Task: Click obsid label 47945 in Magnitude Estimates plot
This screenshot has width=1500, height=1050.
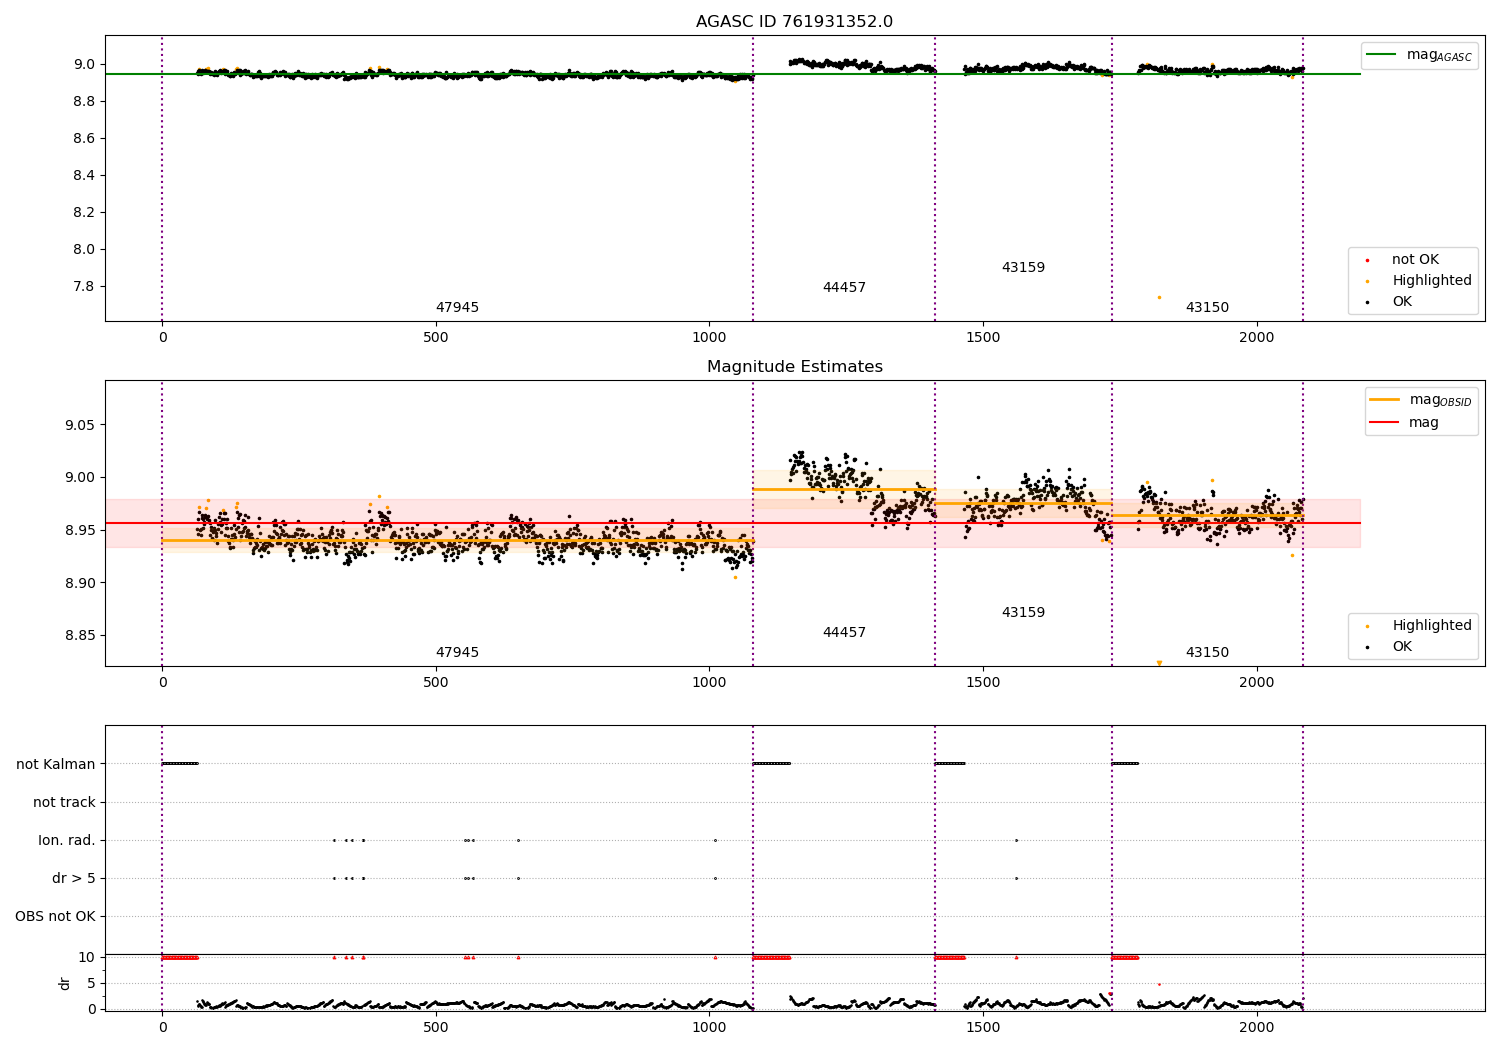Action: pos(457,653)
